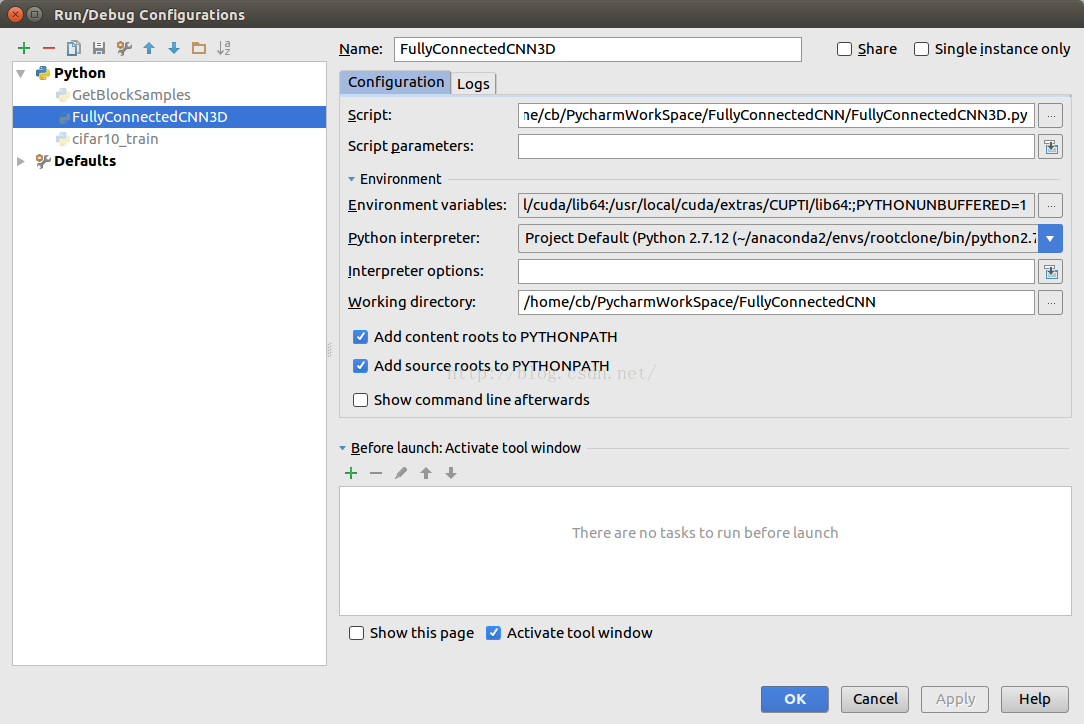Click the Script path field
Viewport: 1084px width, 724px height.
(776, 115)
